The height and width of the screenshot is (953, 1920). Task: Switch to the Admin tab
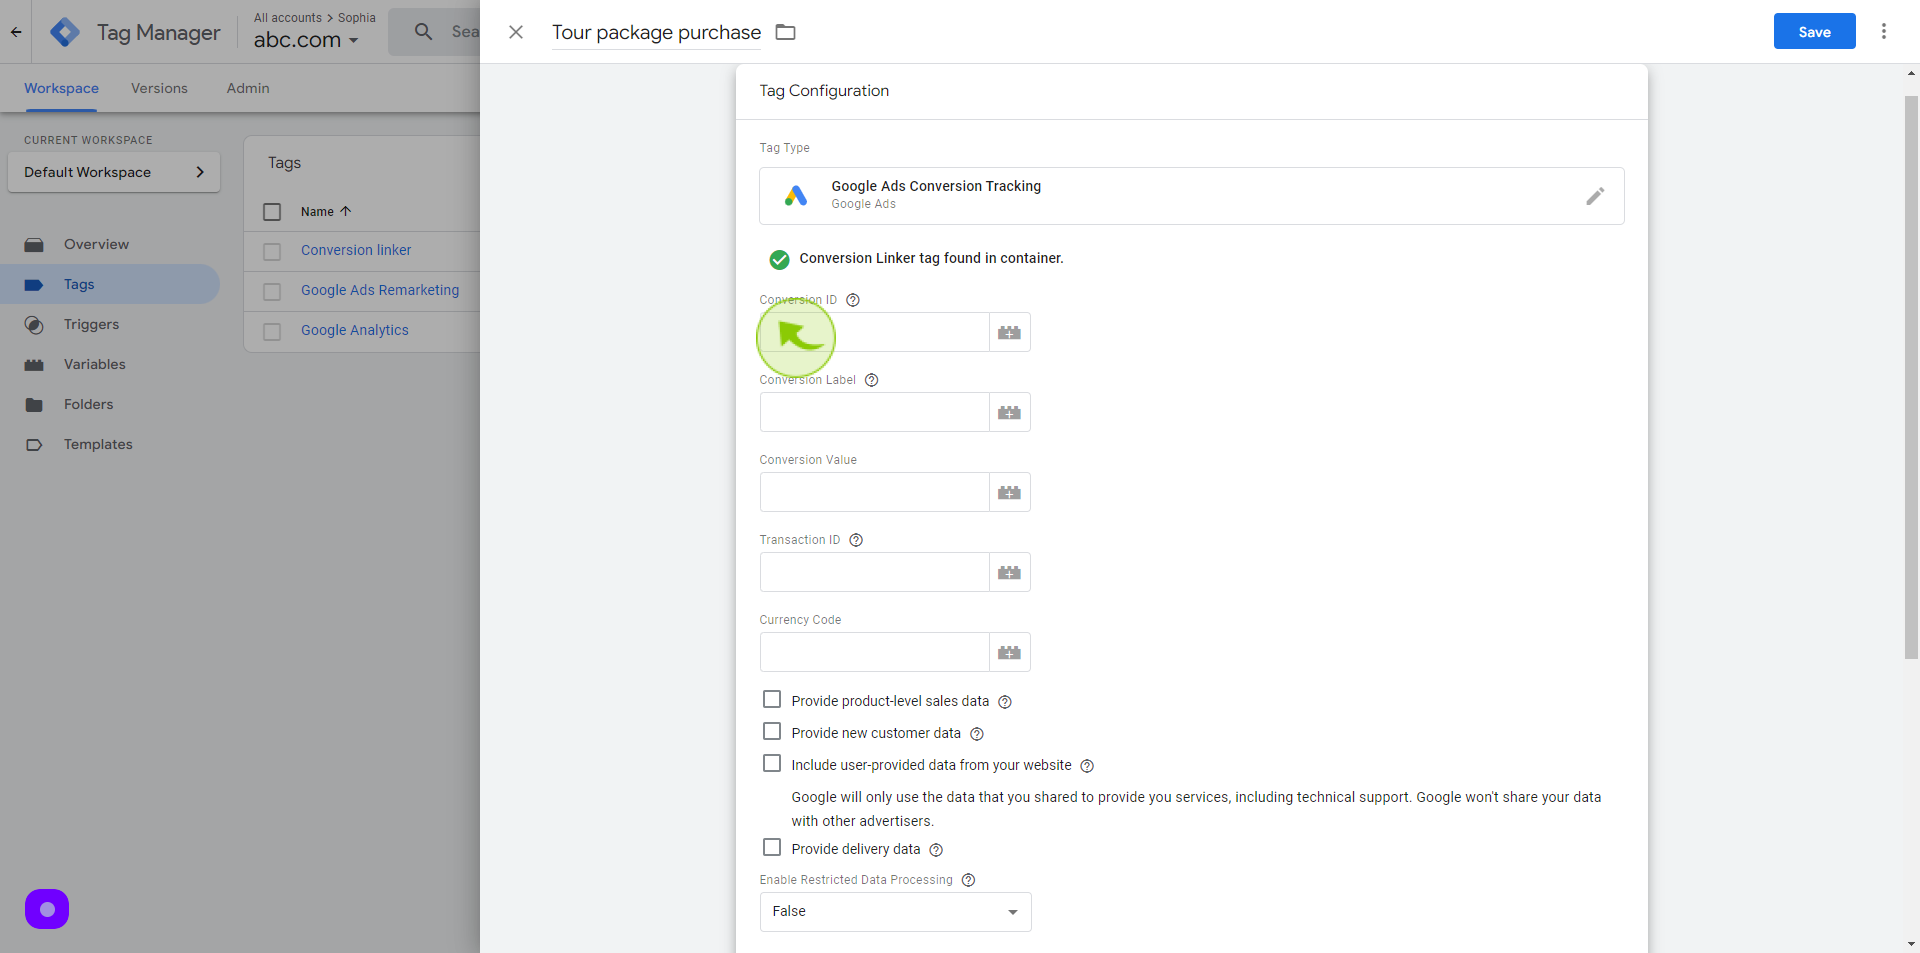pyautogui.click(x=248, y=88)
